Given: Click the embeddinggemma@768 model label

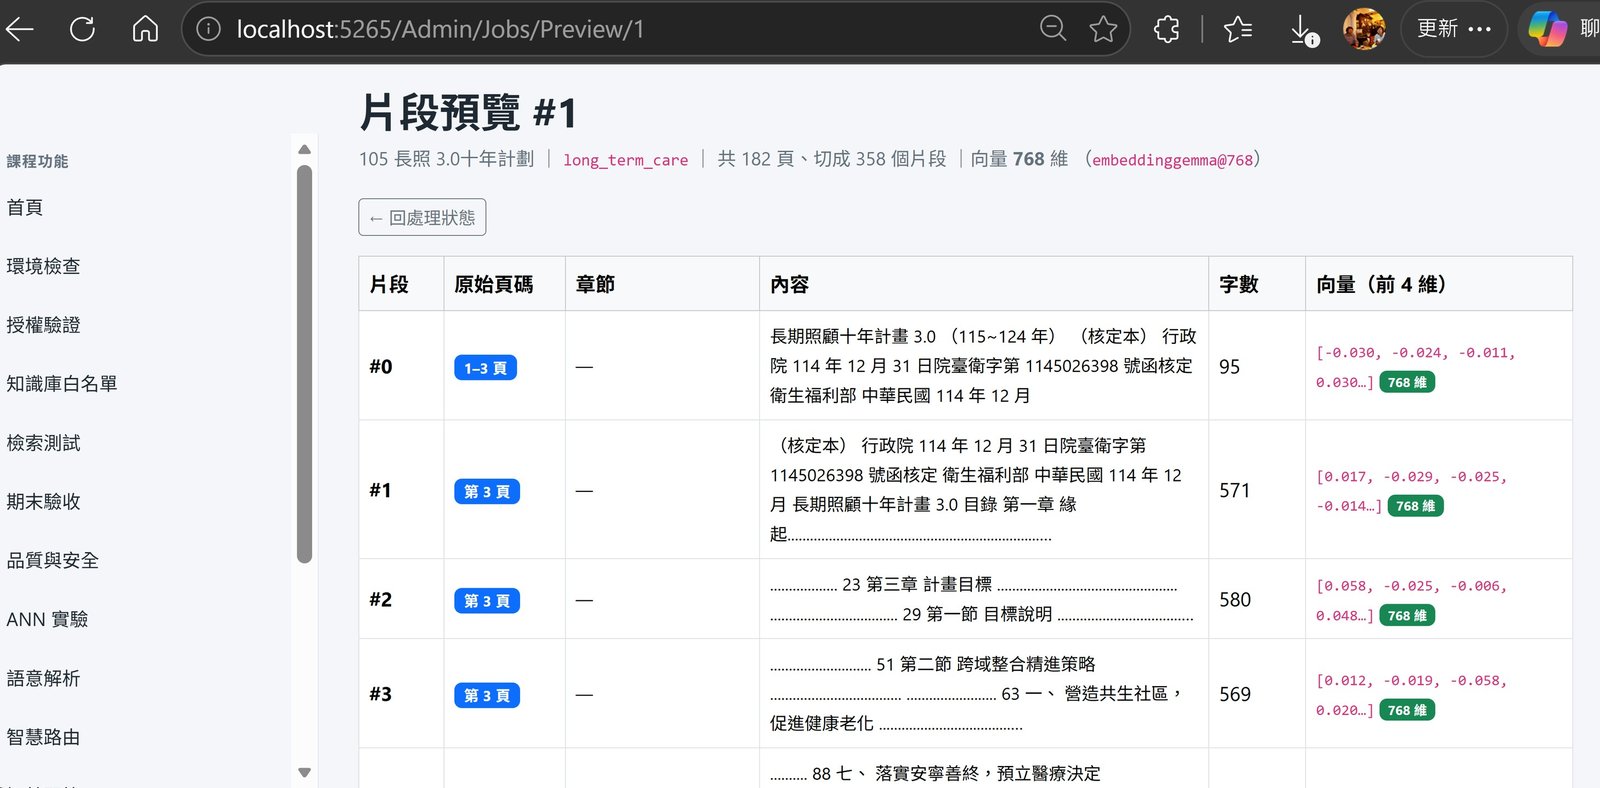Looking at the screenshot, I should pos(1172,160).
